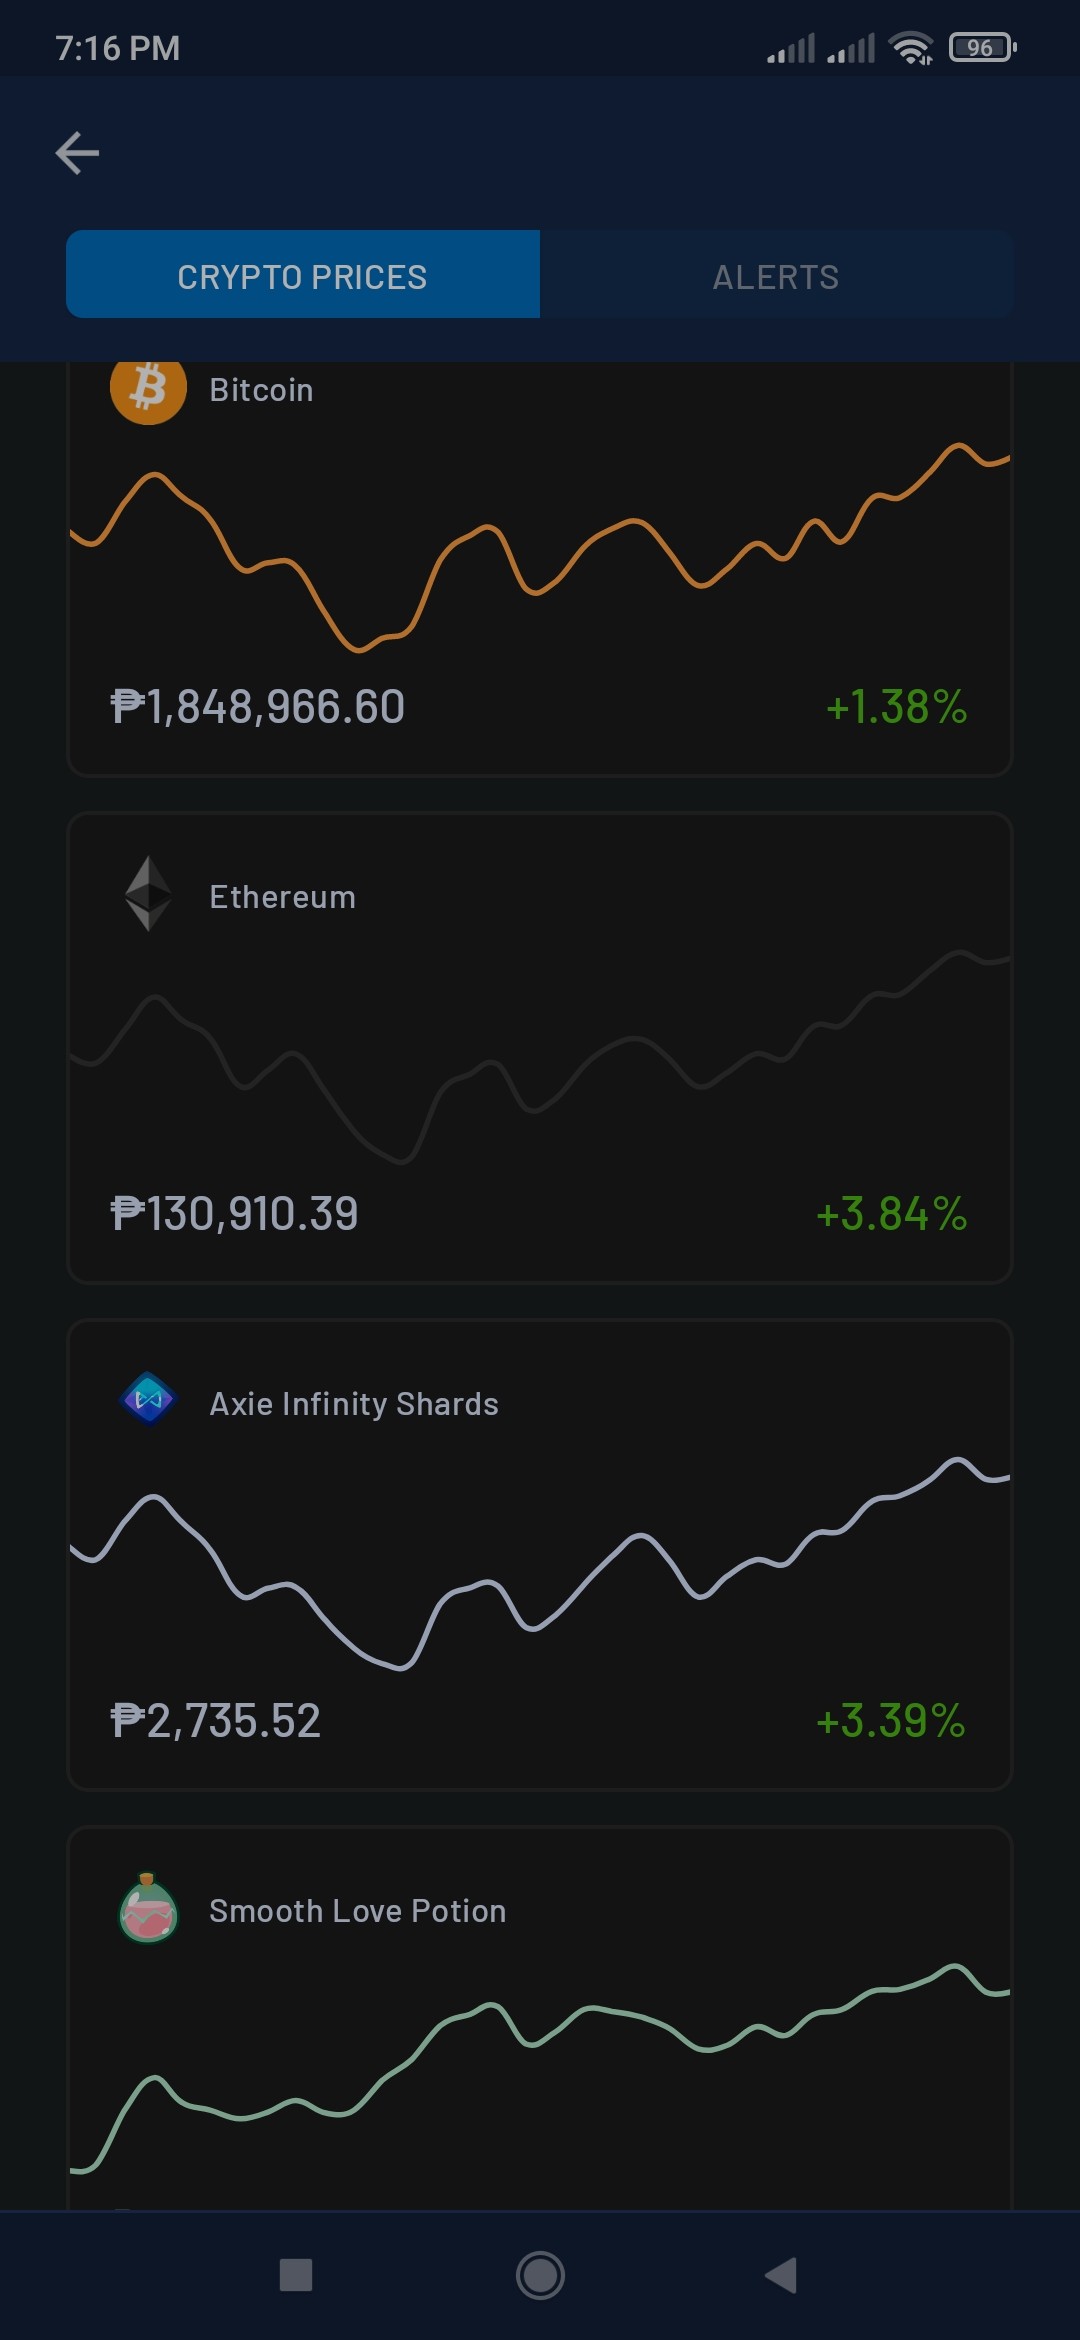Image resolution: width=1080 pixels, height=2340 pixels.
Task: Tap the Axie Infinity +3.39% change
Action: pos(891,1720)
